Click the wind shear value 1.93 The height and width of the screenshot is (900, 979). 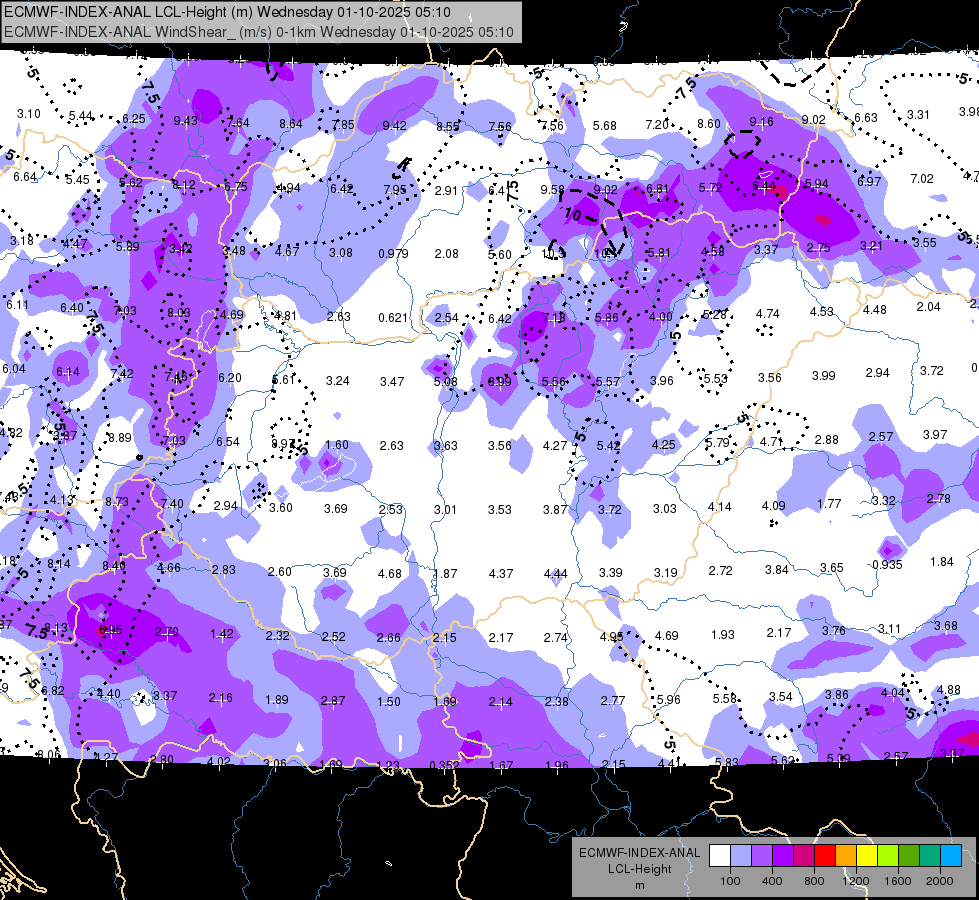pyautogui.click(x=723, y=635)
